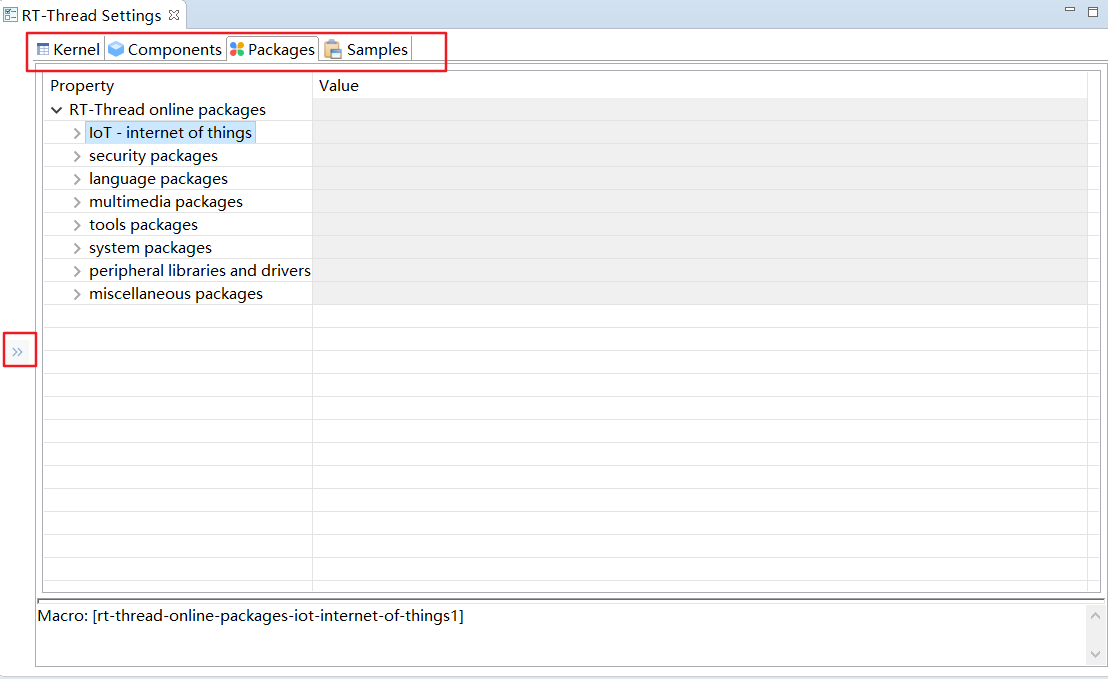Select IoT - internet of things row
This screenshot has height=679, width=1108.
pyautogui.click(x=170, y=133)
